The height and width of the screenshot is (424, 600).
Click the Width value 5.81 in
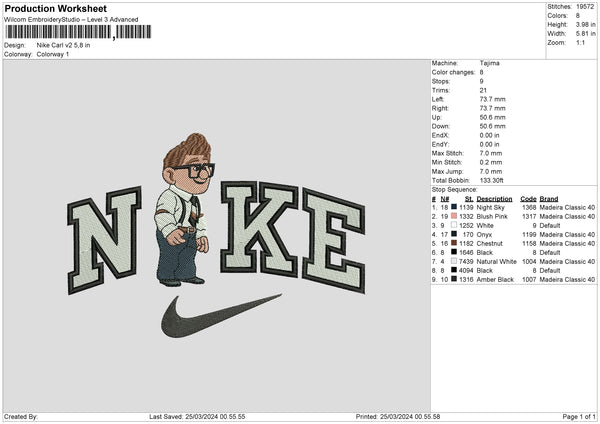pyautogui.click(x=585, y=34)
